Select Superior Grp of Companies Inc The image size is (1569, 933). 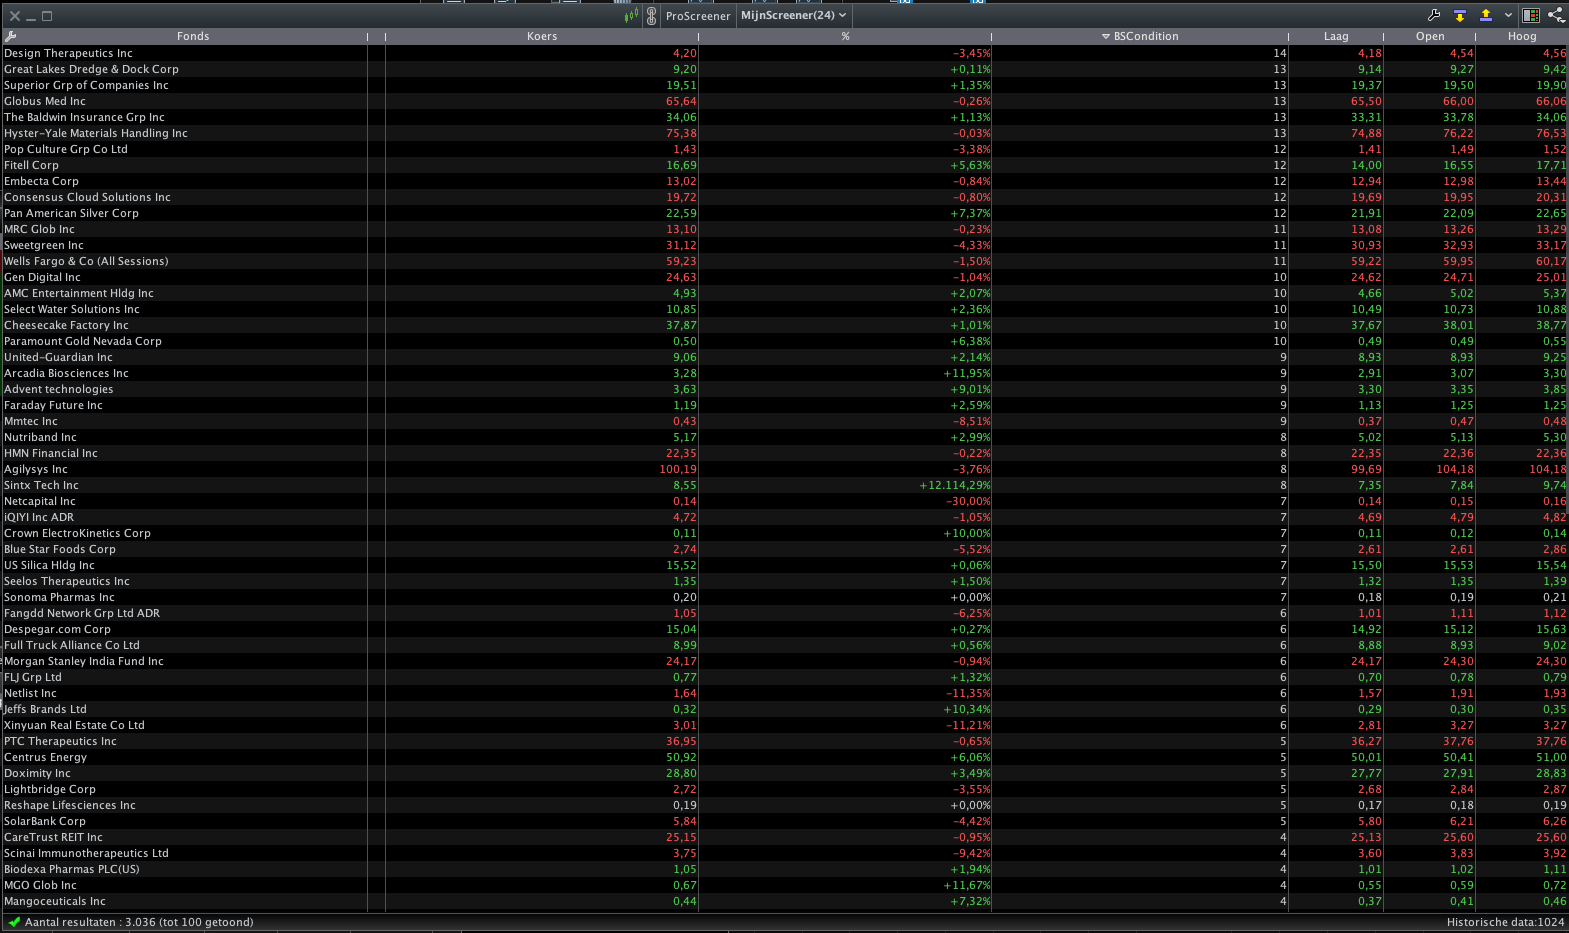click(784, 85)
